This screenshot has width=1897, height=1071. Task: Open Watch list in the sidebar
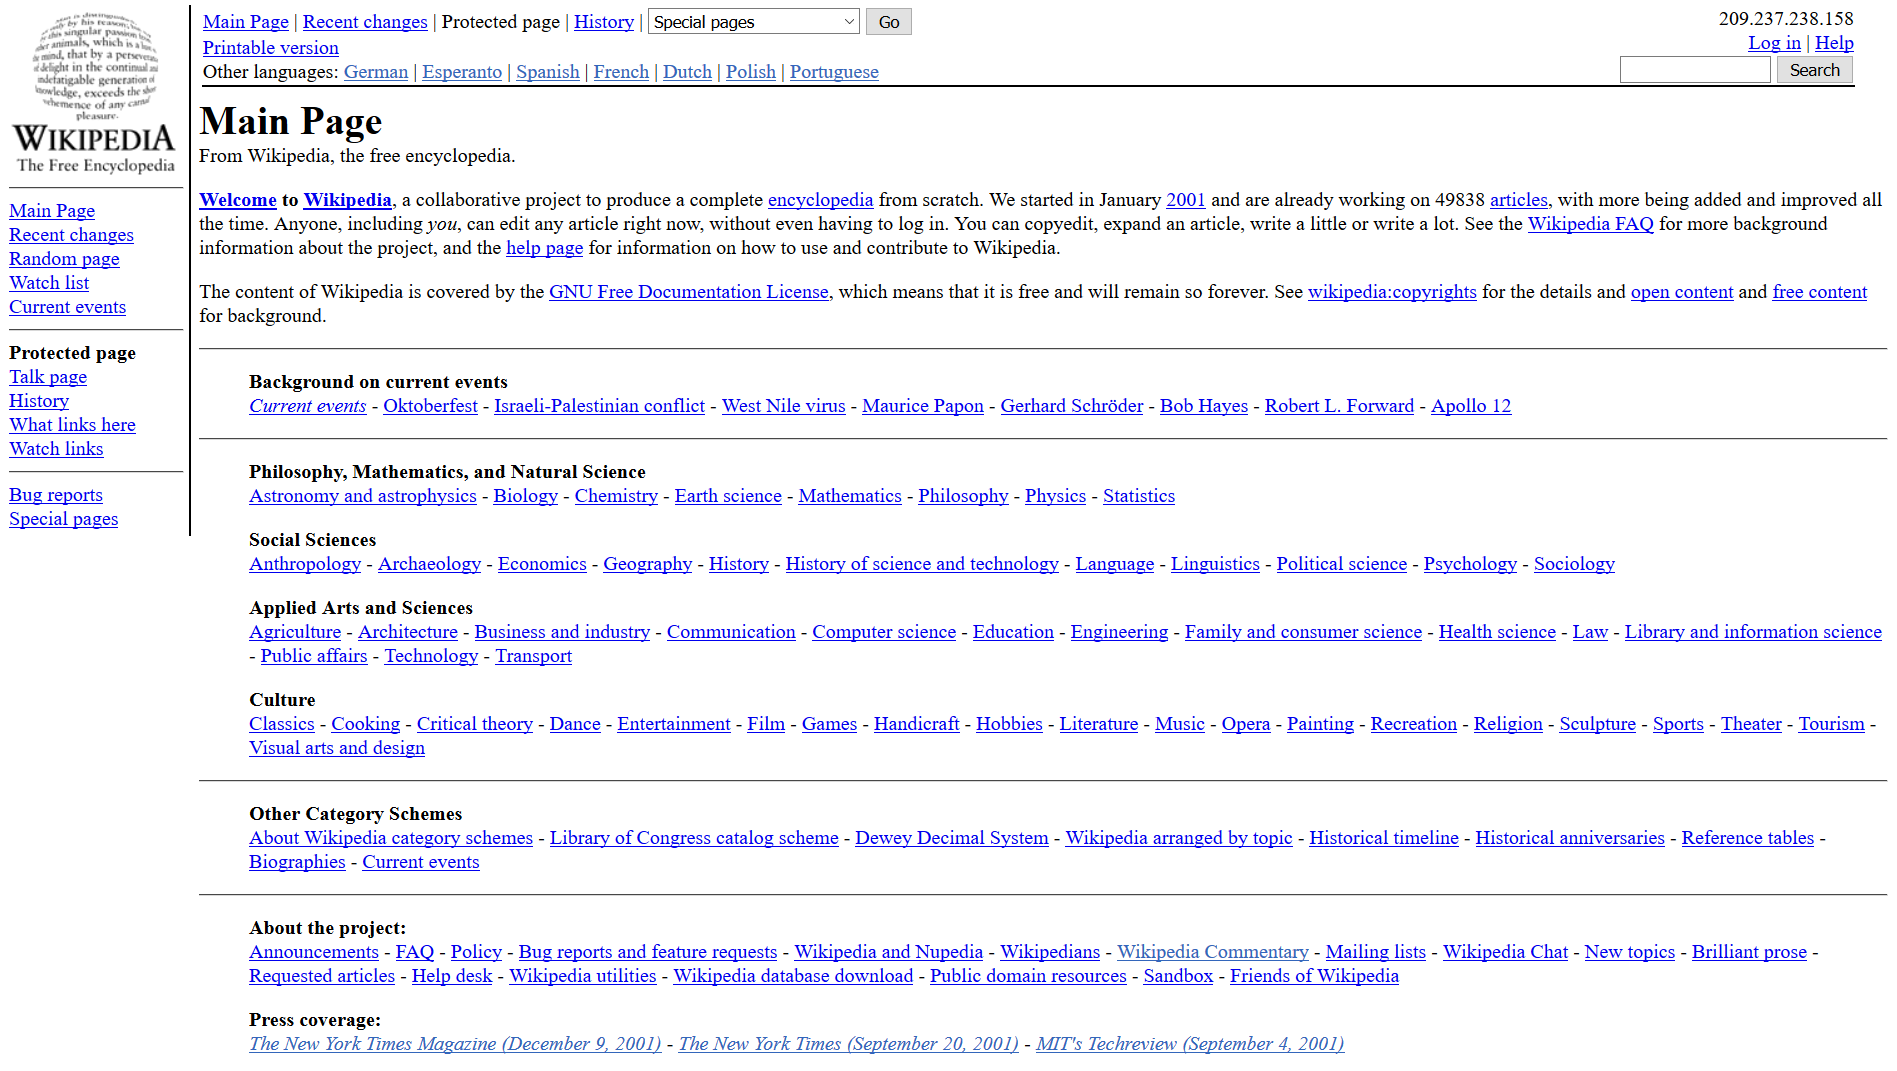pyautogui.click(x=49, y=283)
